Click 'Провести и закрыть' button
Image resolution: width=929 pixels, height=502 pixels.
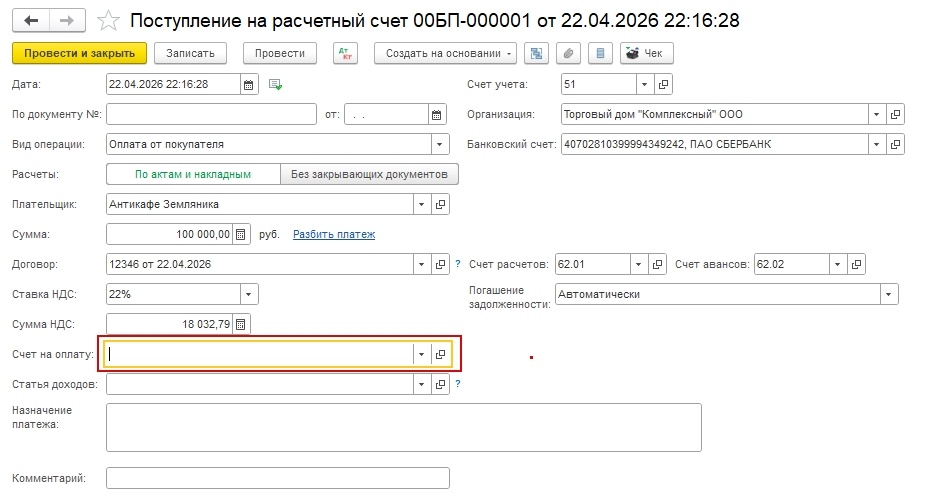[79, 53]
